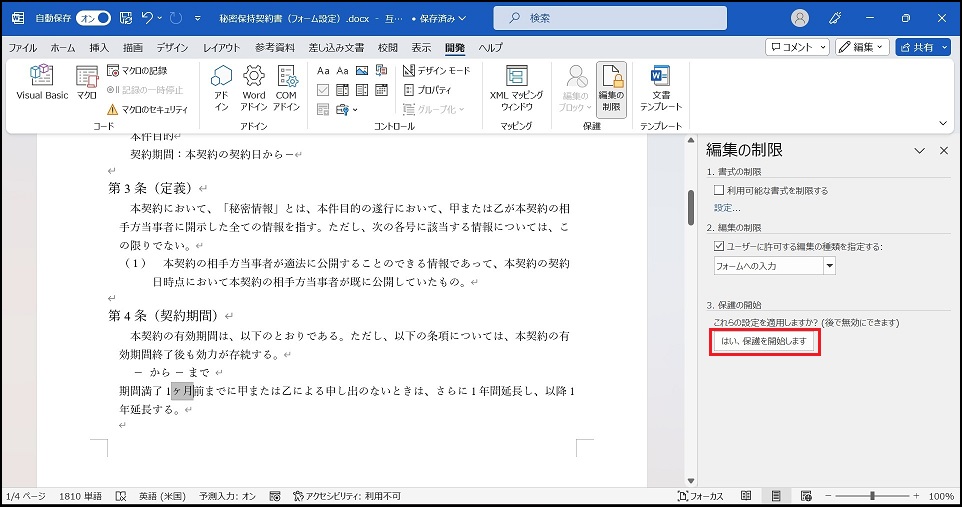Toggle 自動保存 switch off
This screenshot has width=962, height=507.
click(93, 18)
